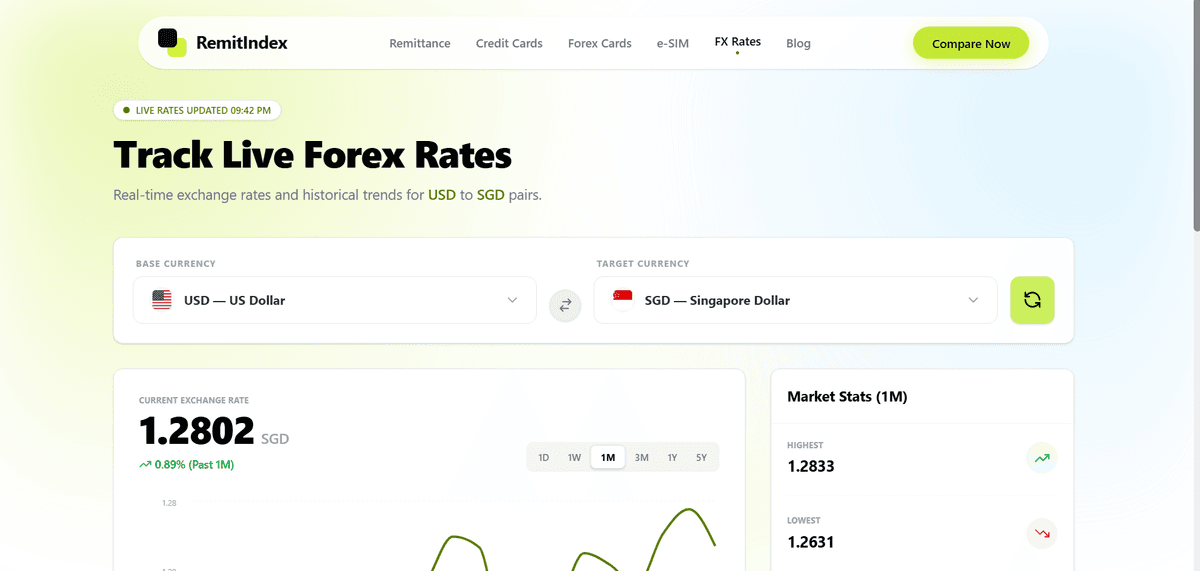The image size is (1200, 571).
Task: Click USD in the subtitle text
Action: [442, 195]
